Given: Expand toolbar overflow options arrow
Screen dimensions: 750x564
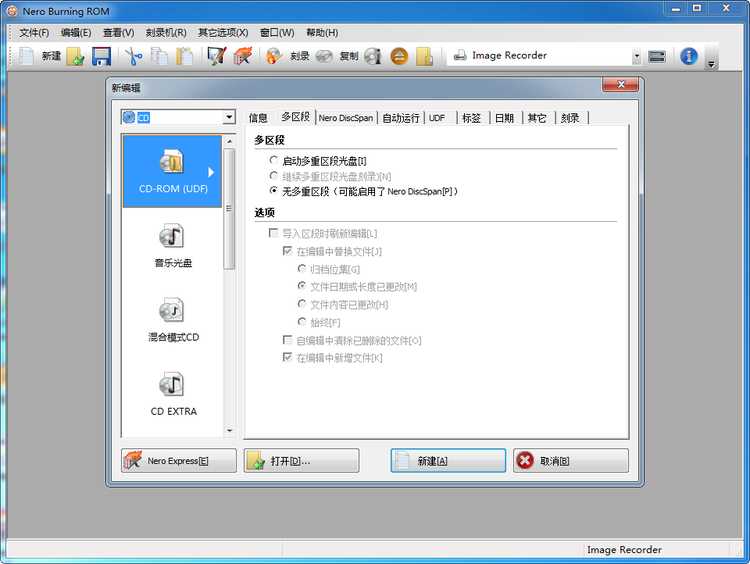Looking at the screenshot, I should coord(711,64).
